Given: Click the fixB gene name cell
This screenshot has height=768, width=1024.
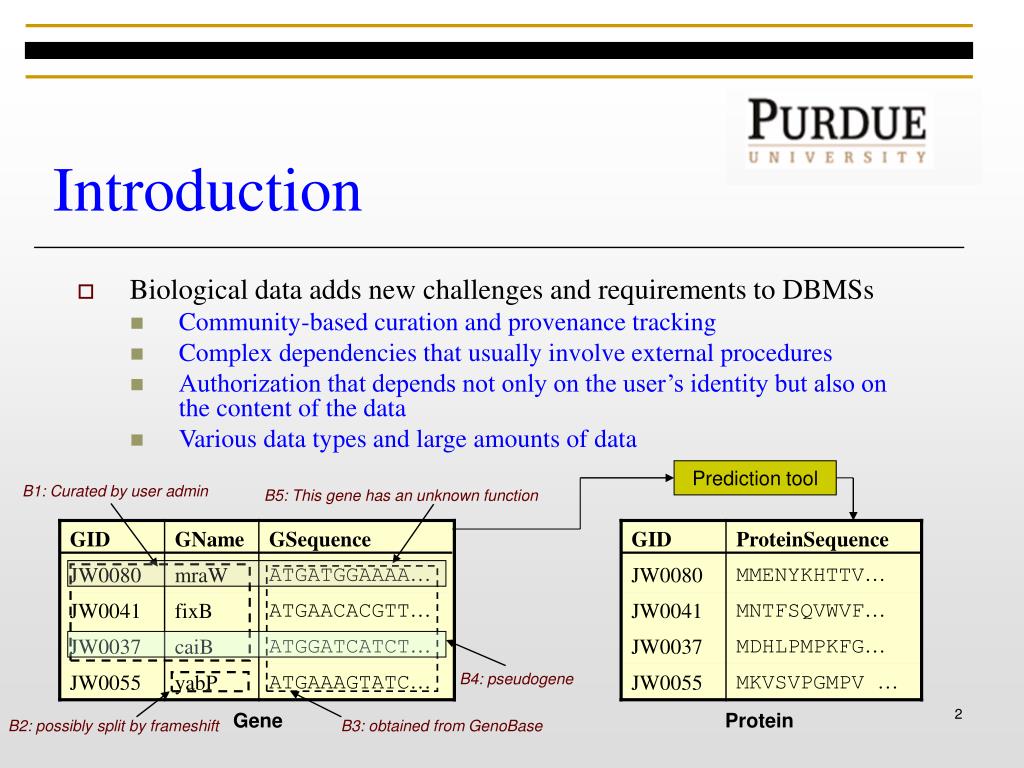Looking at the screenshot, I should [x=193, y=611].
